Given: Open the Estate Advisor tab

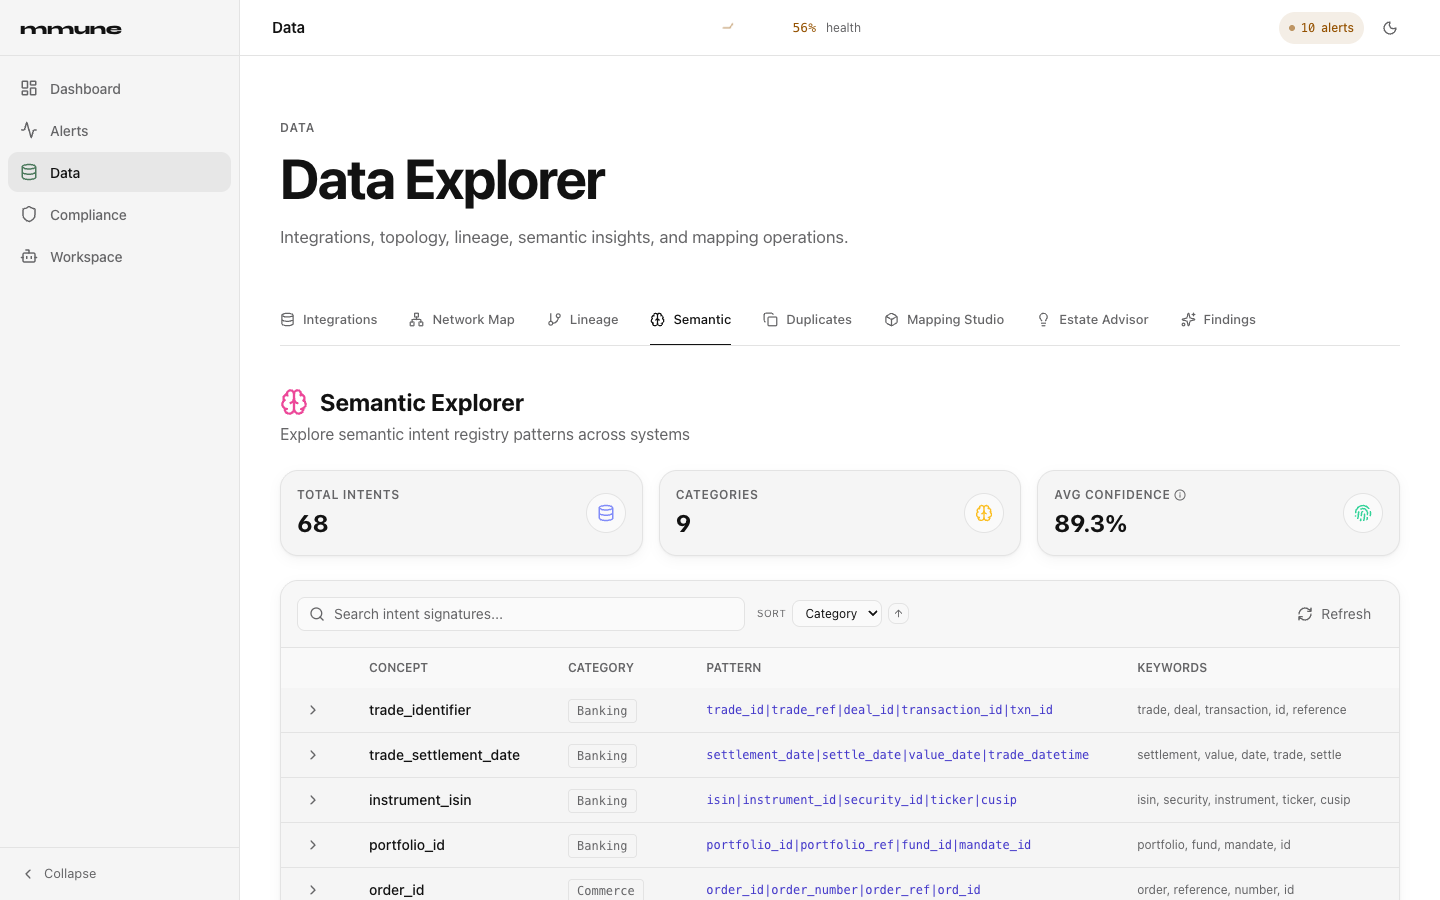Looking at the screenshot, I should [x=1092, y=320].
